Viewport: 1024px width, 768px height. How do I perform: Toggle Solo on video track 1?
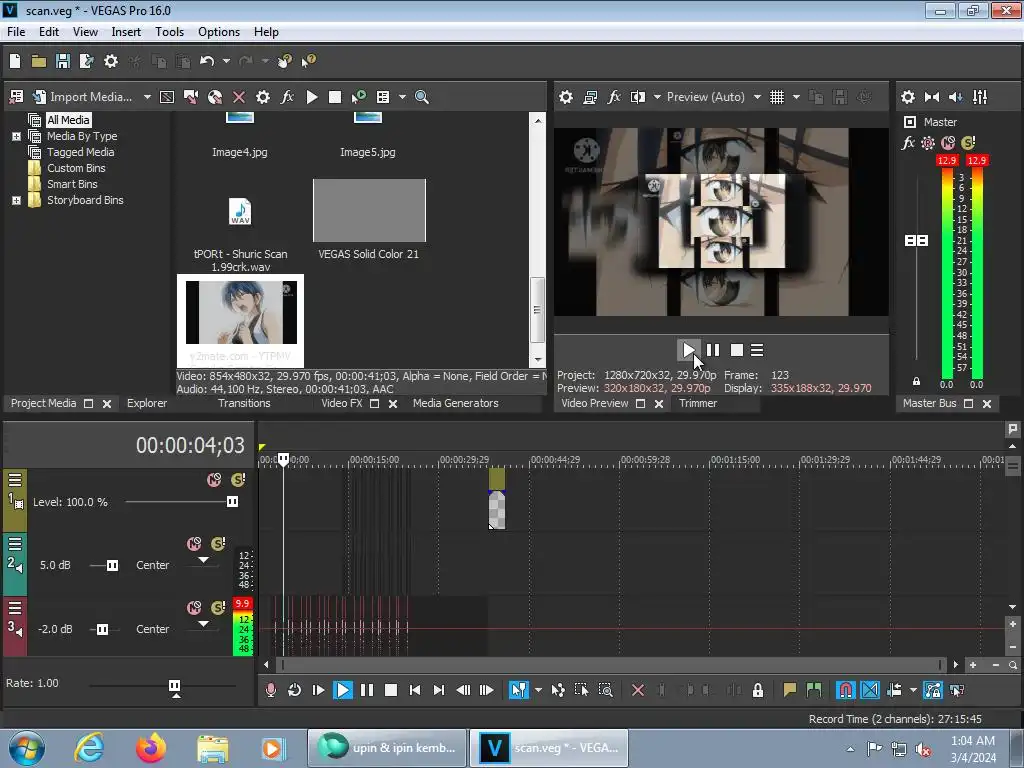[238, 480]
